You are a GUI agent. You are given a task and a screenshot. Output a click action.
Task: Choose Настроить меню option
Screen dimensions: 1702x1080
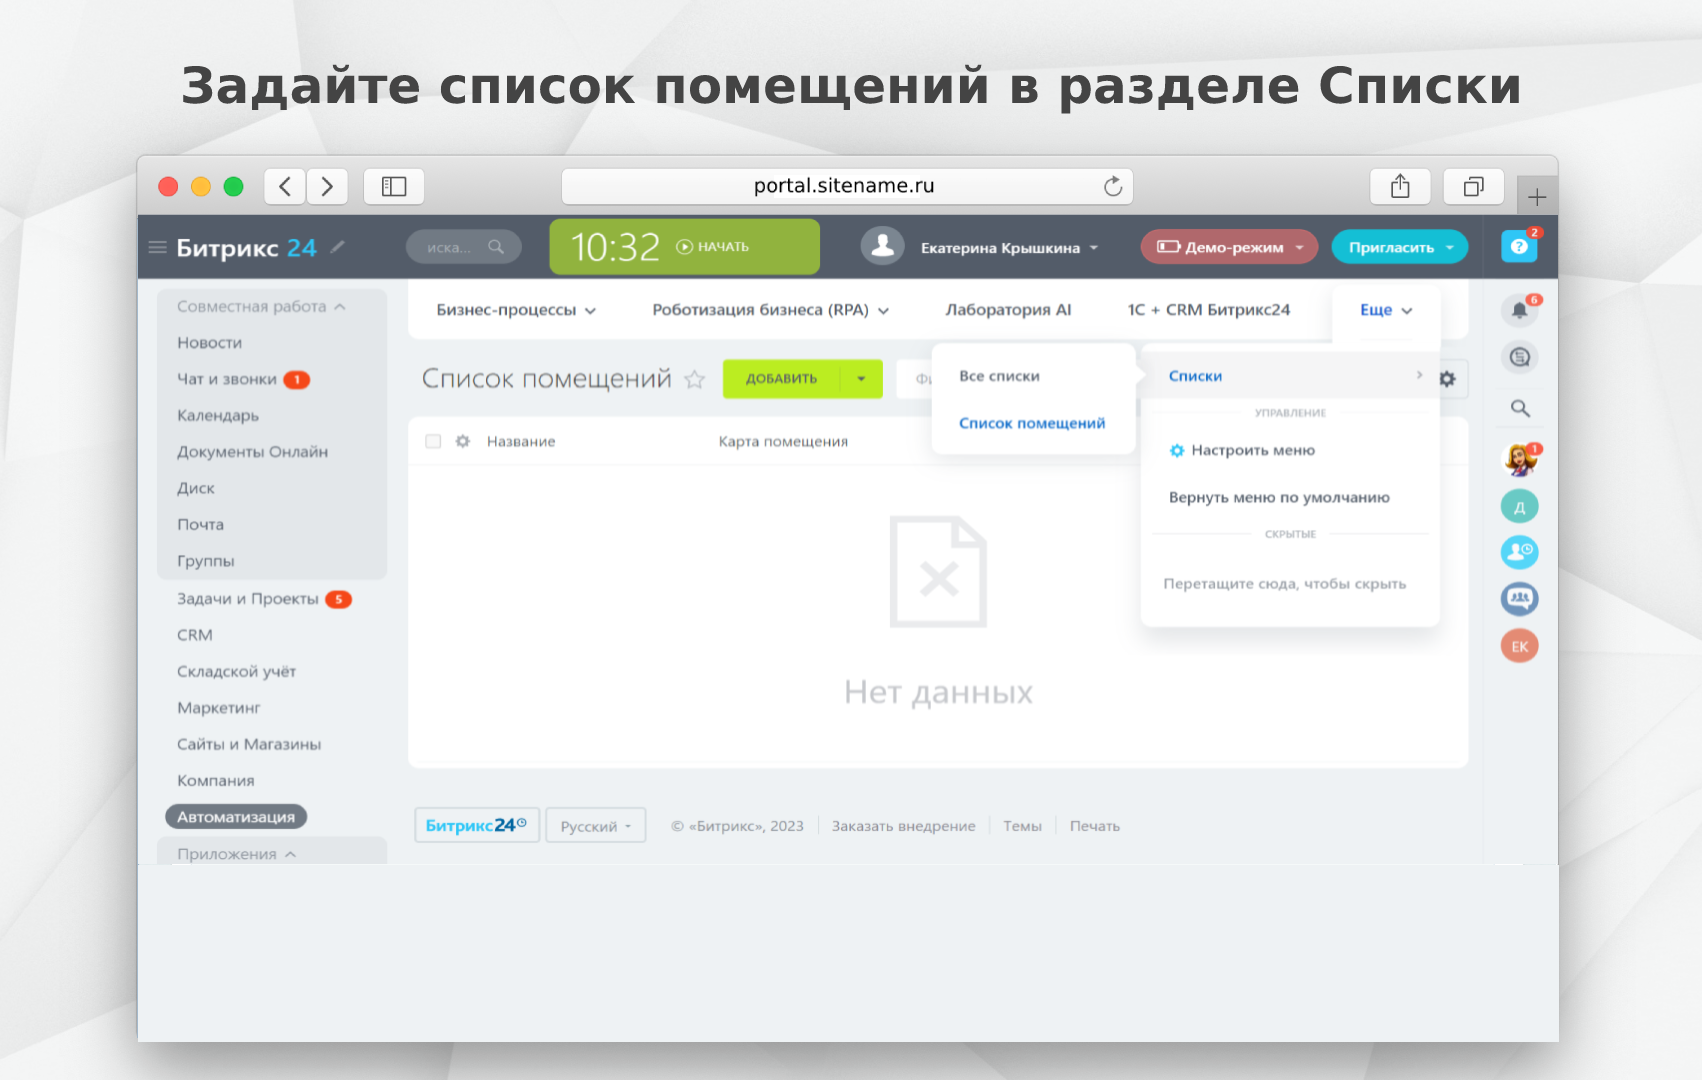point(1252,450)
